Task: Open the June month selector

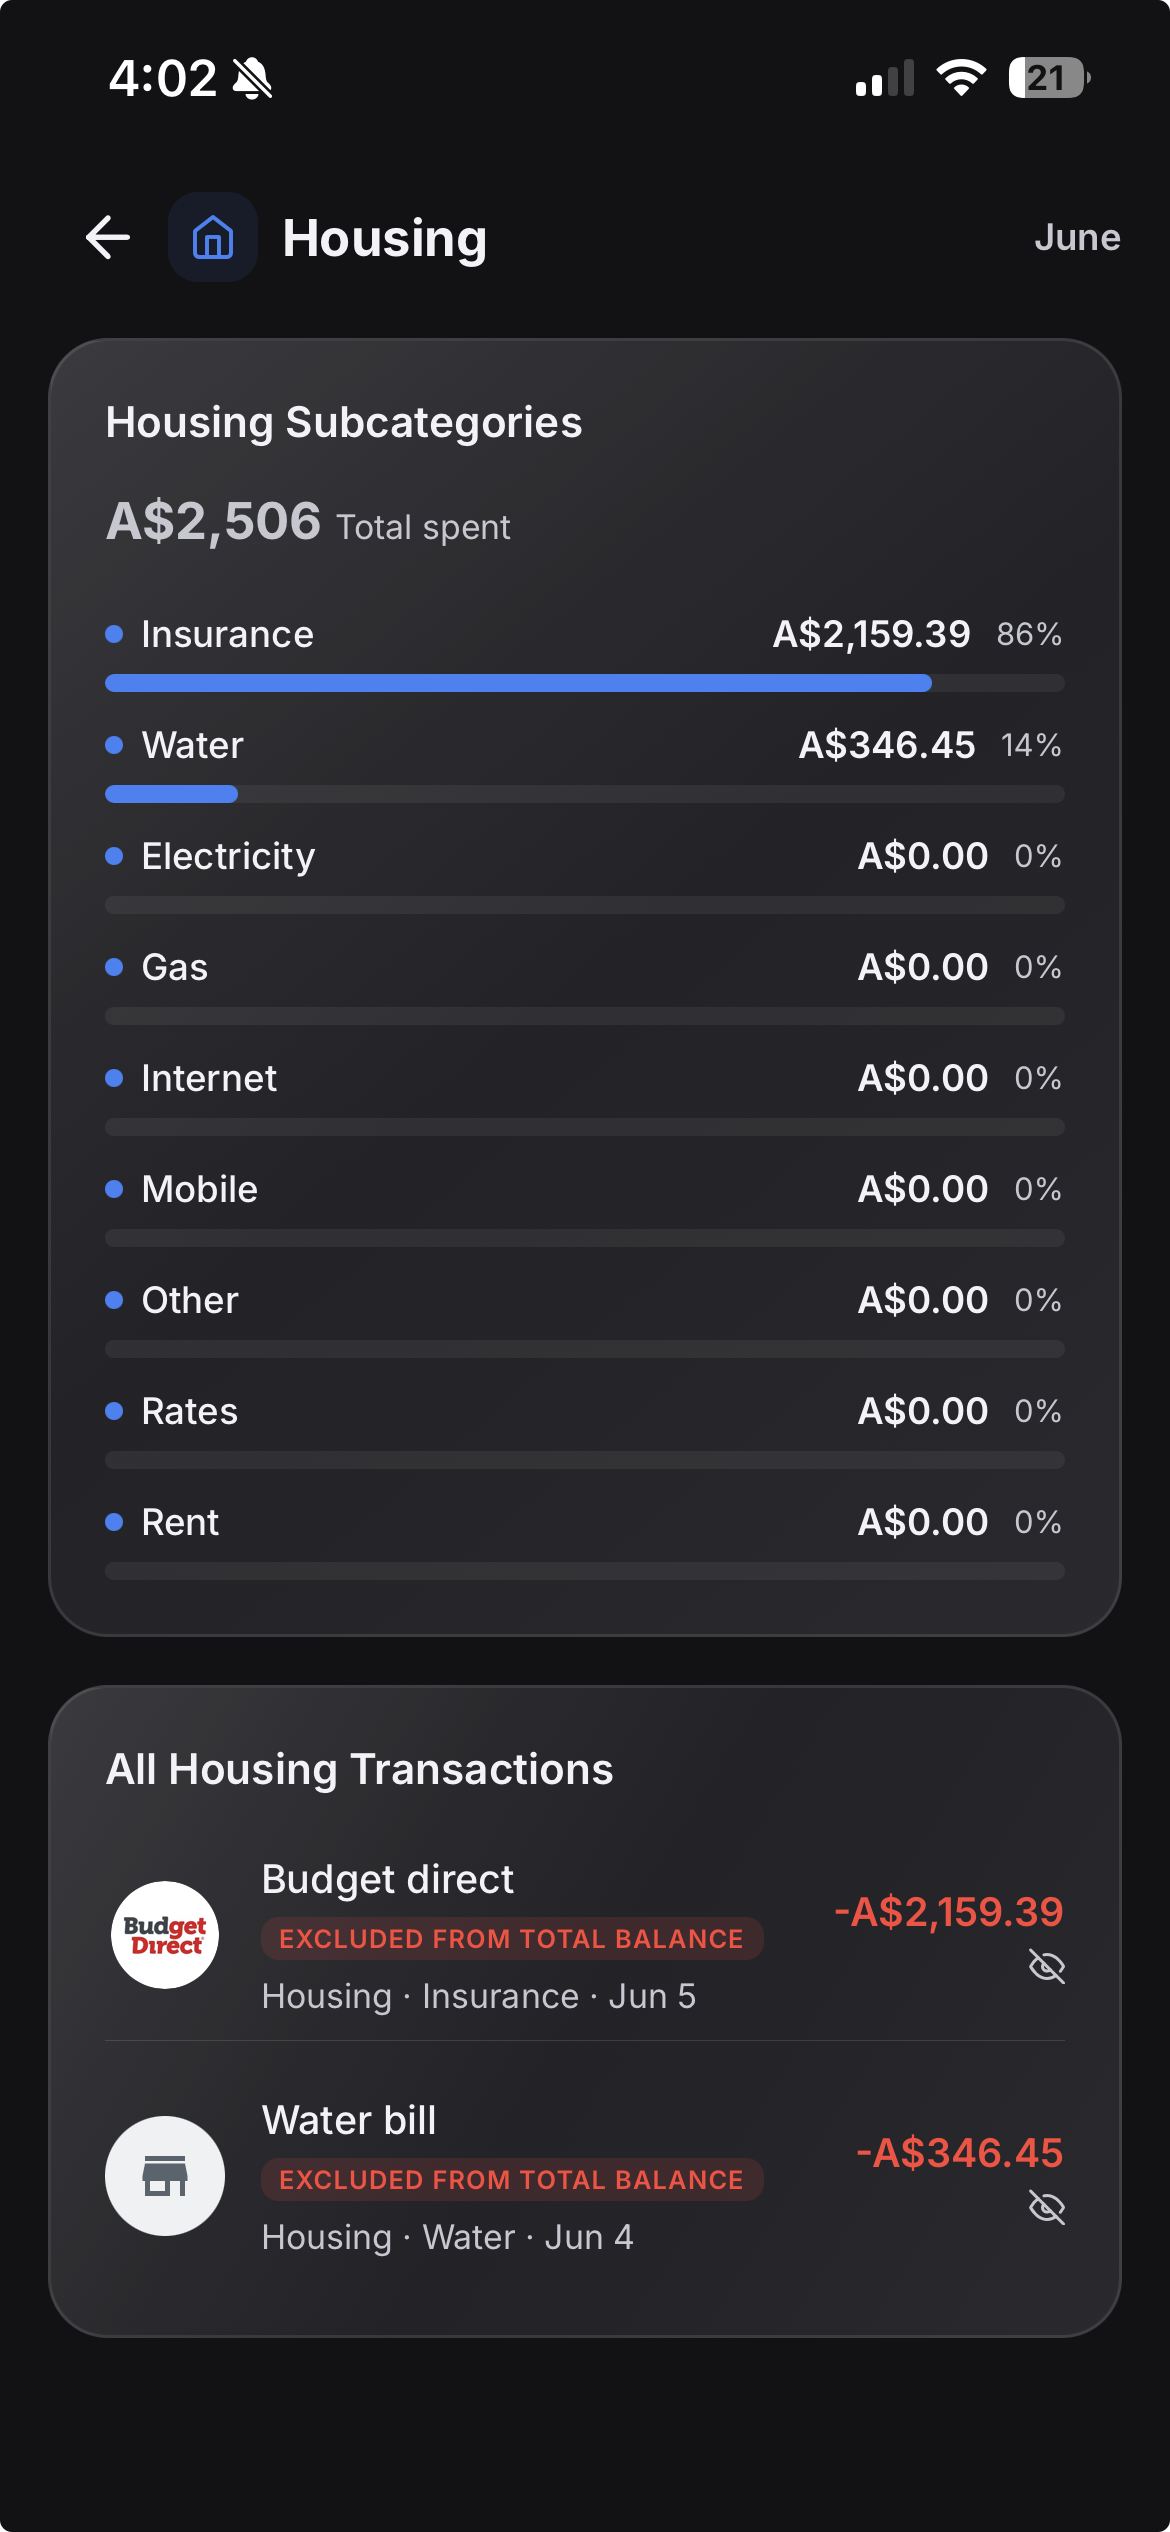Action: (1077, 238)
